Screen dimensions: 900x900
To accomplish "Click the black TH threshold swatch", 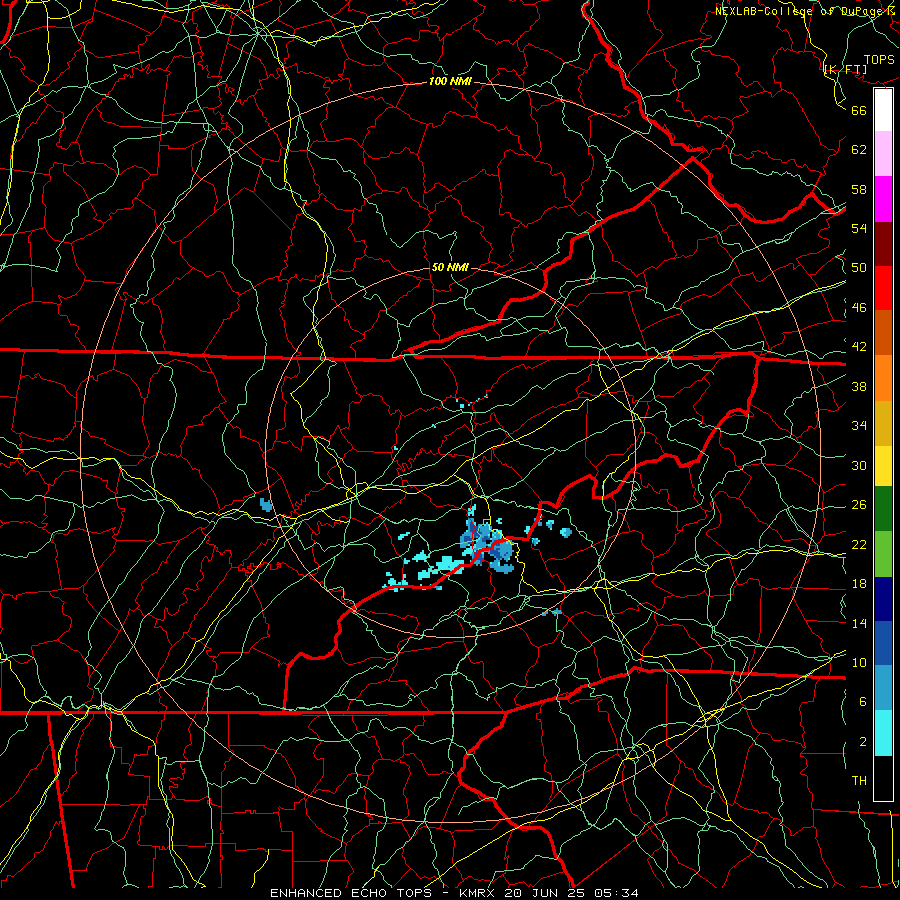I will [883, 778].
